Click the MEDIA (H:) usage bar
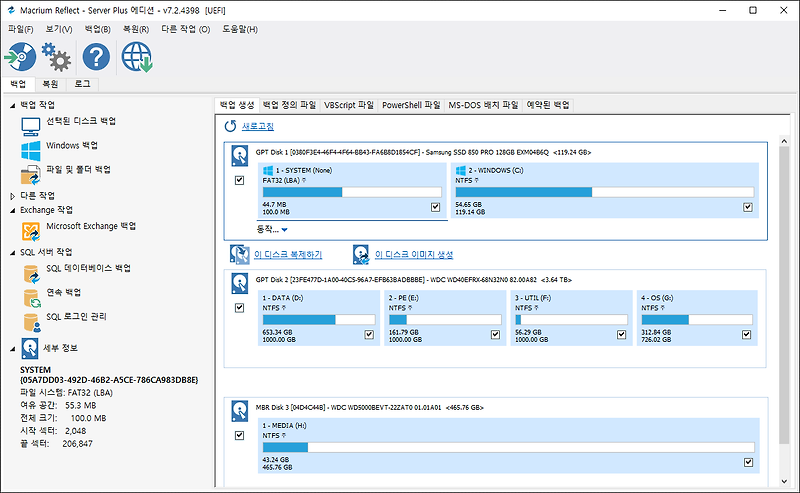The height and width of the screenshot is (493, 800). [x=508, y=448]
